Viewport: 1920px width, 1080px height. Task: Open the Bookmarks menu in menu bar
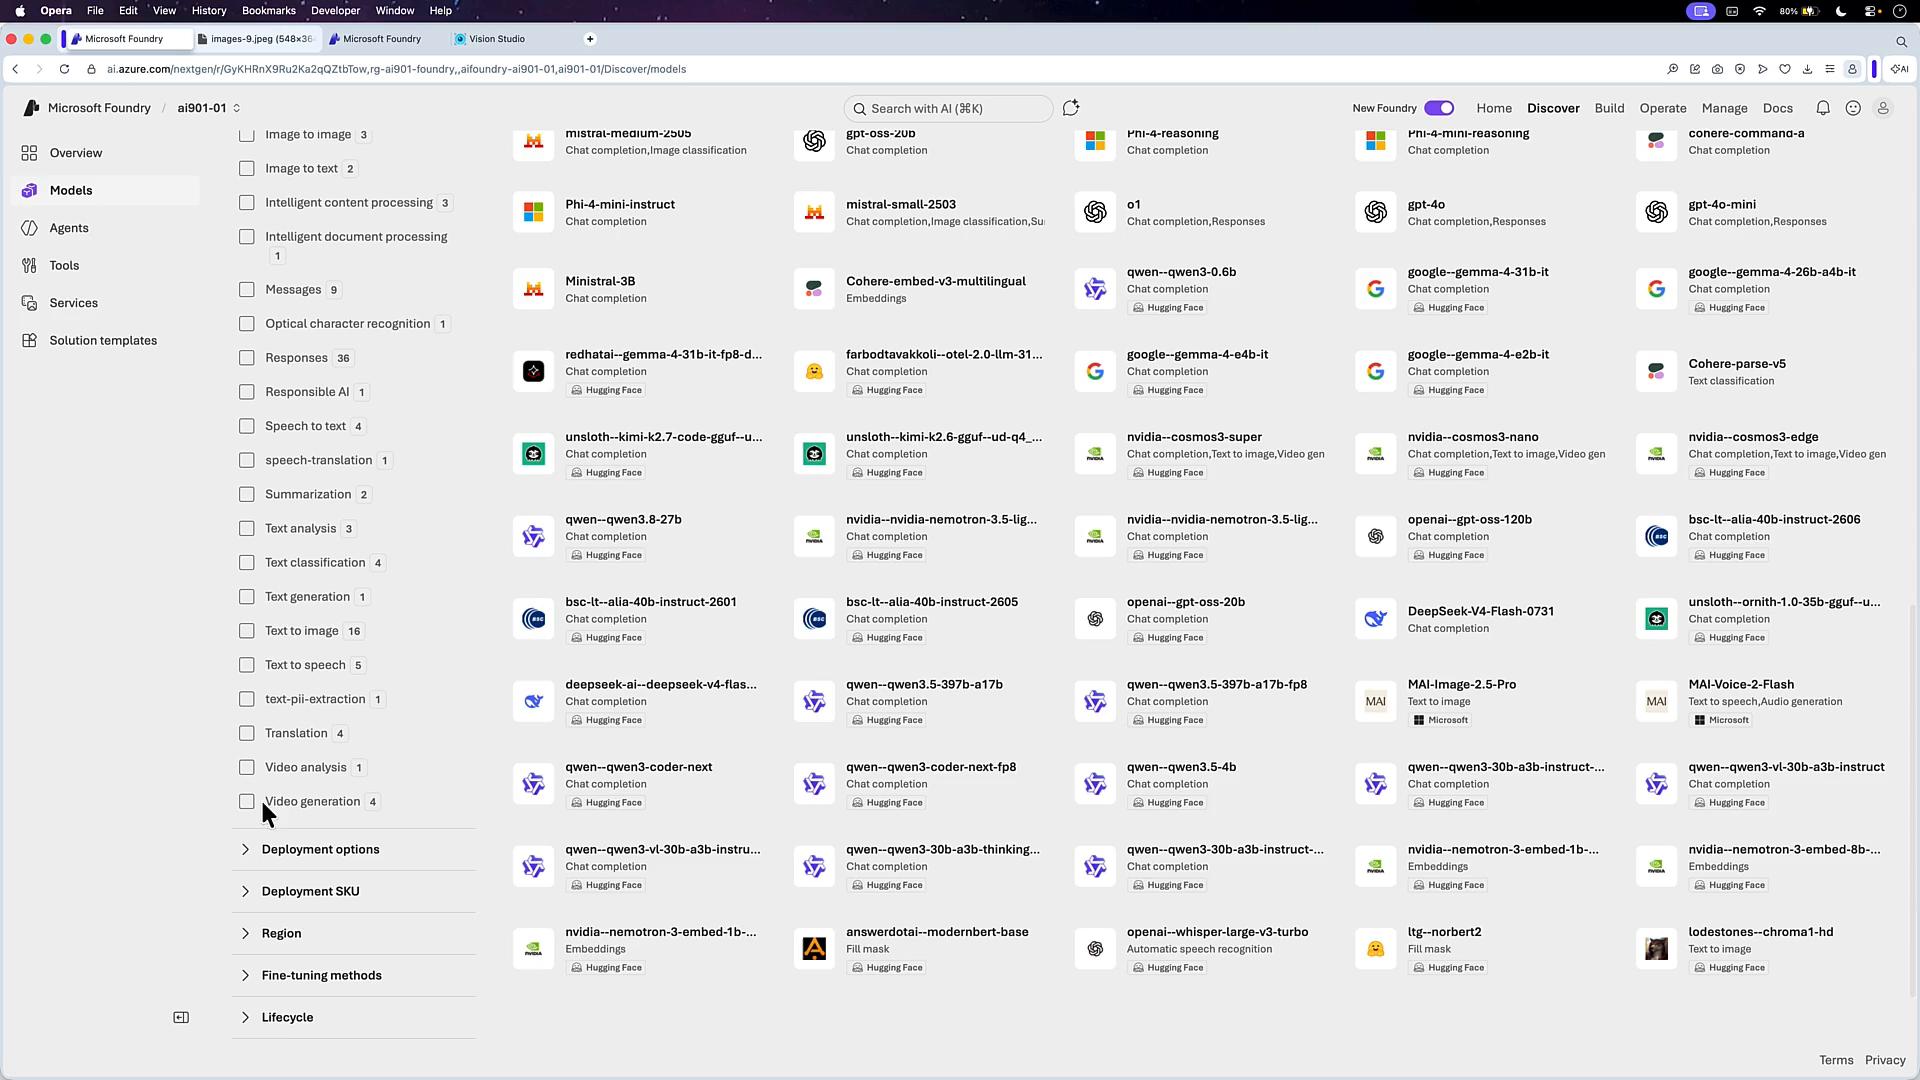268,10
